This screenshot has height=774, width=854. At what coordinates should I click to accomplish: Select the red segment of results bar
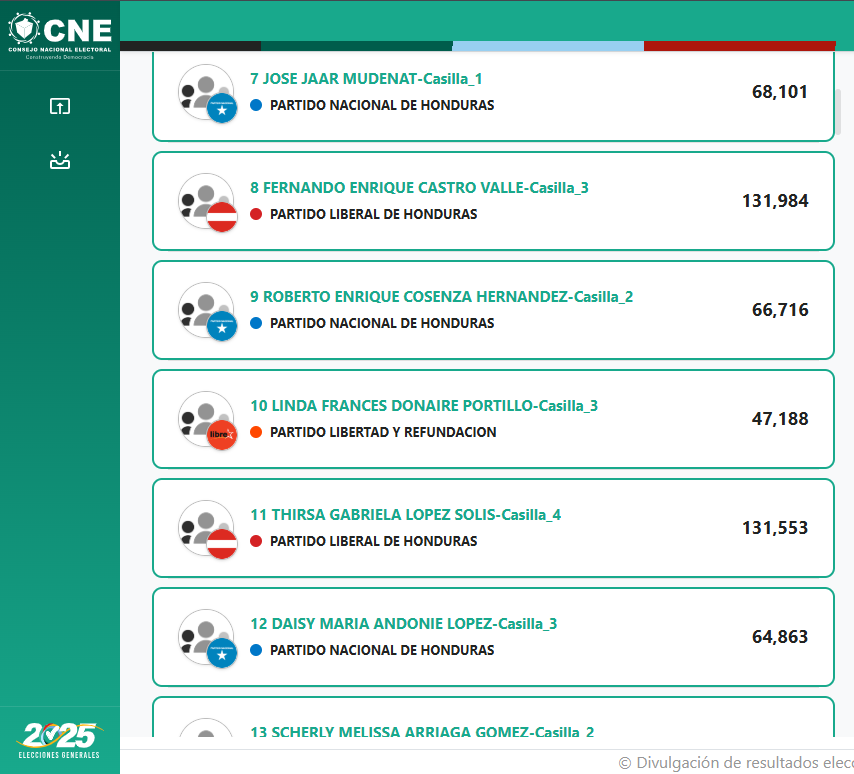[740, 46]
